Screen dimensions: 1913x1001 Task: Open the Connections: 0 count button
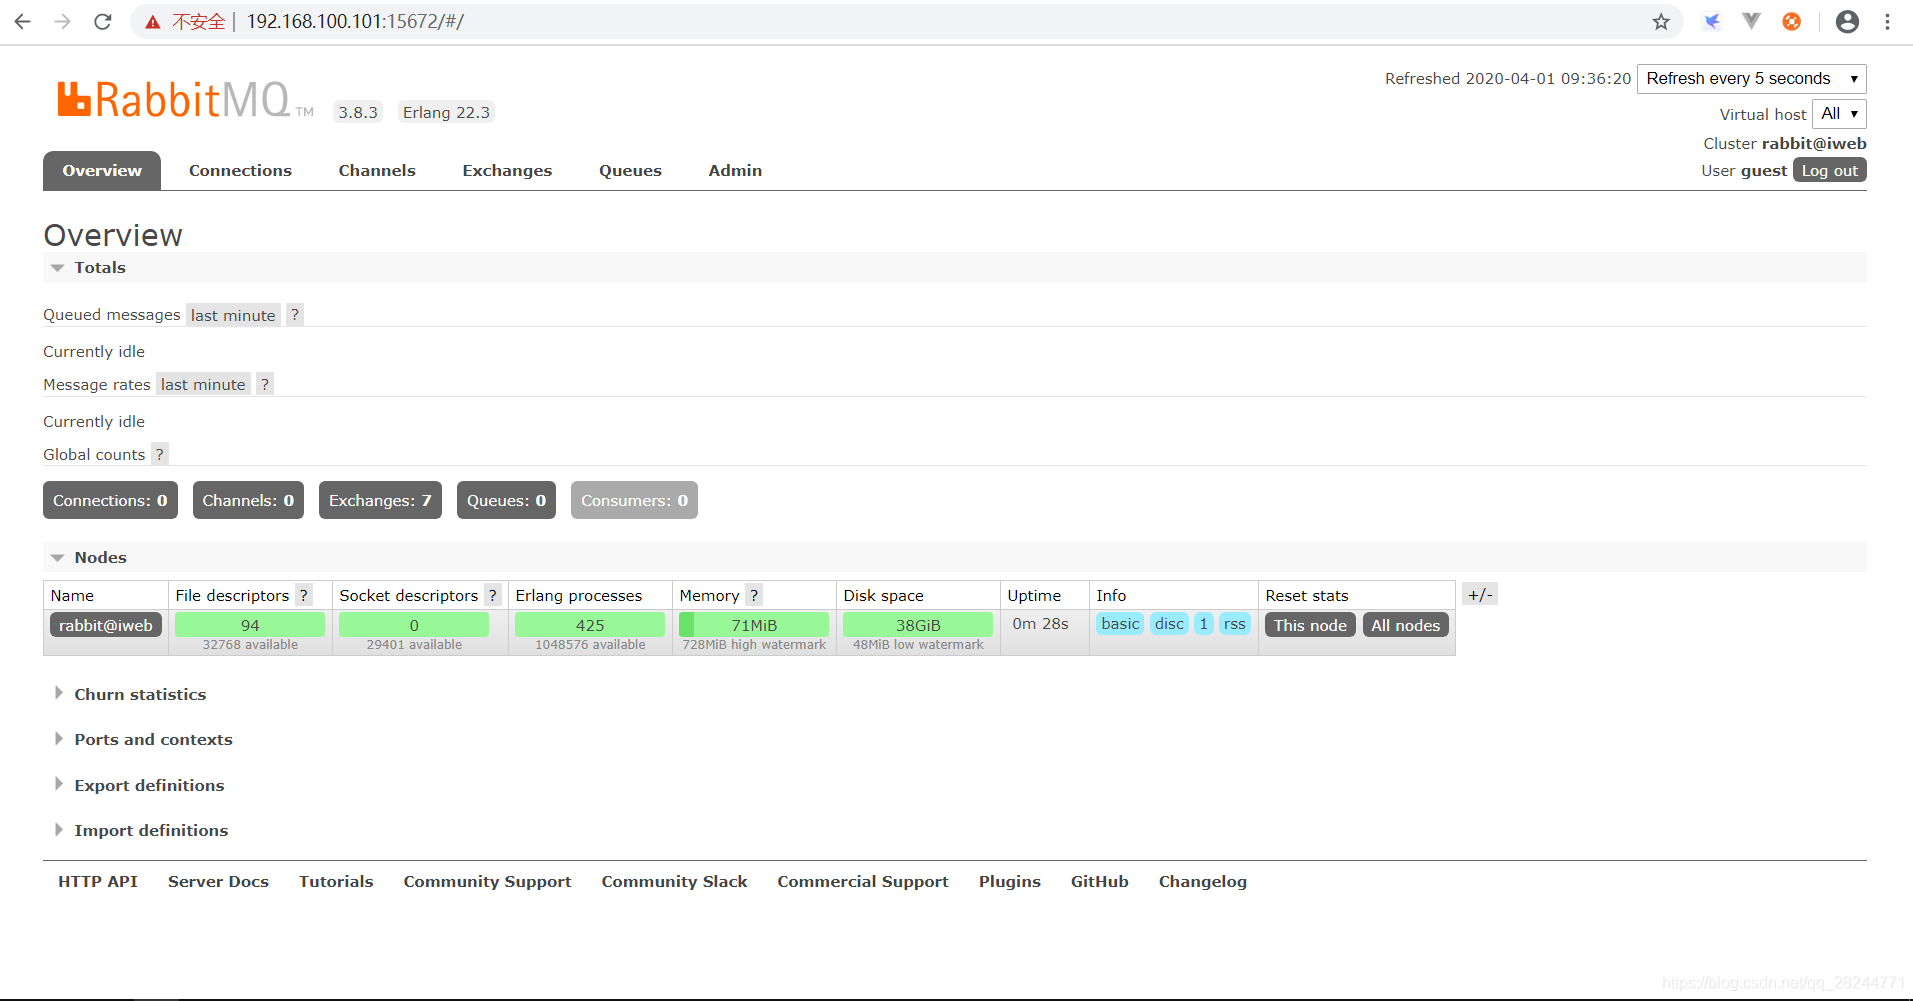(110, 500)
